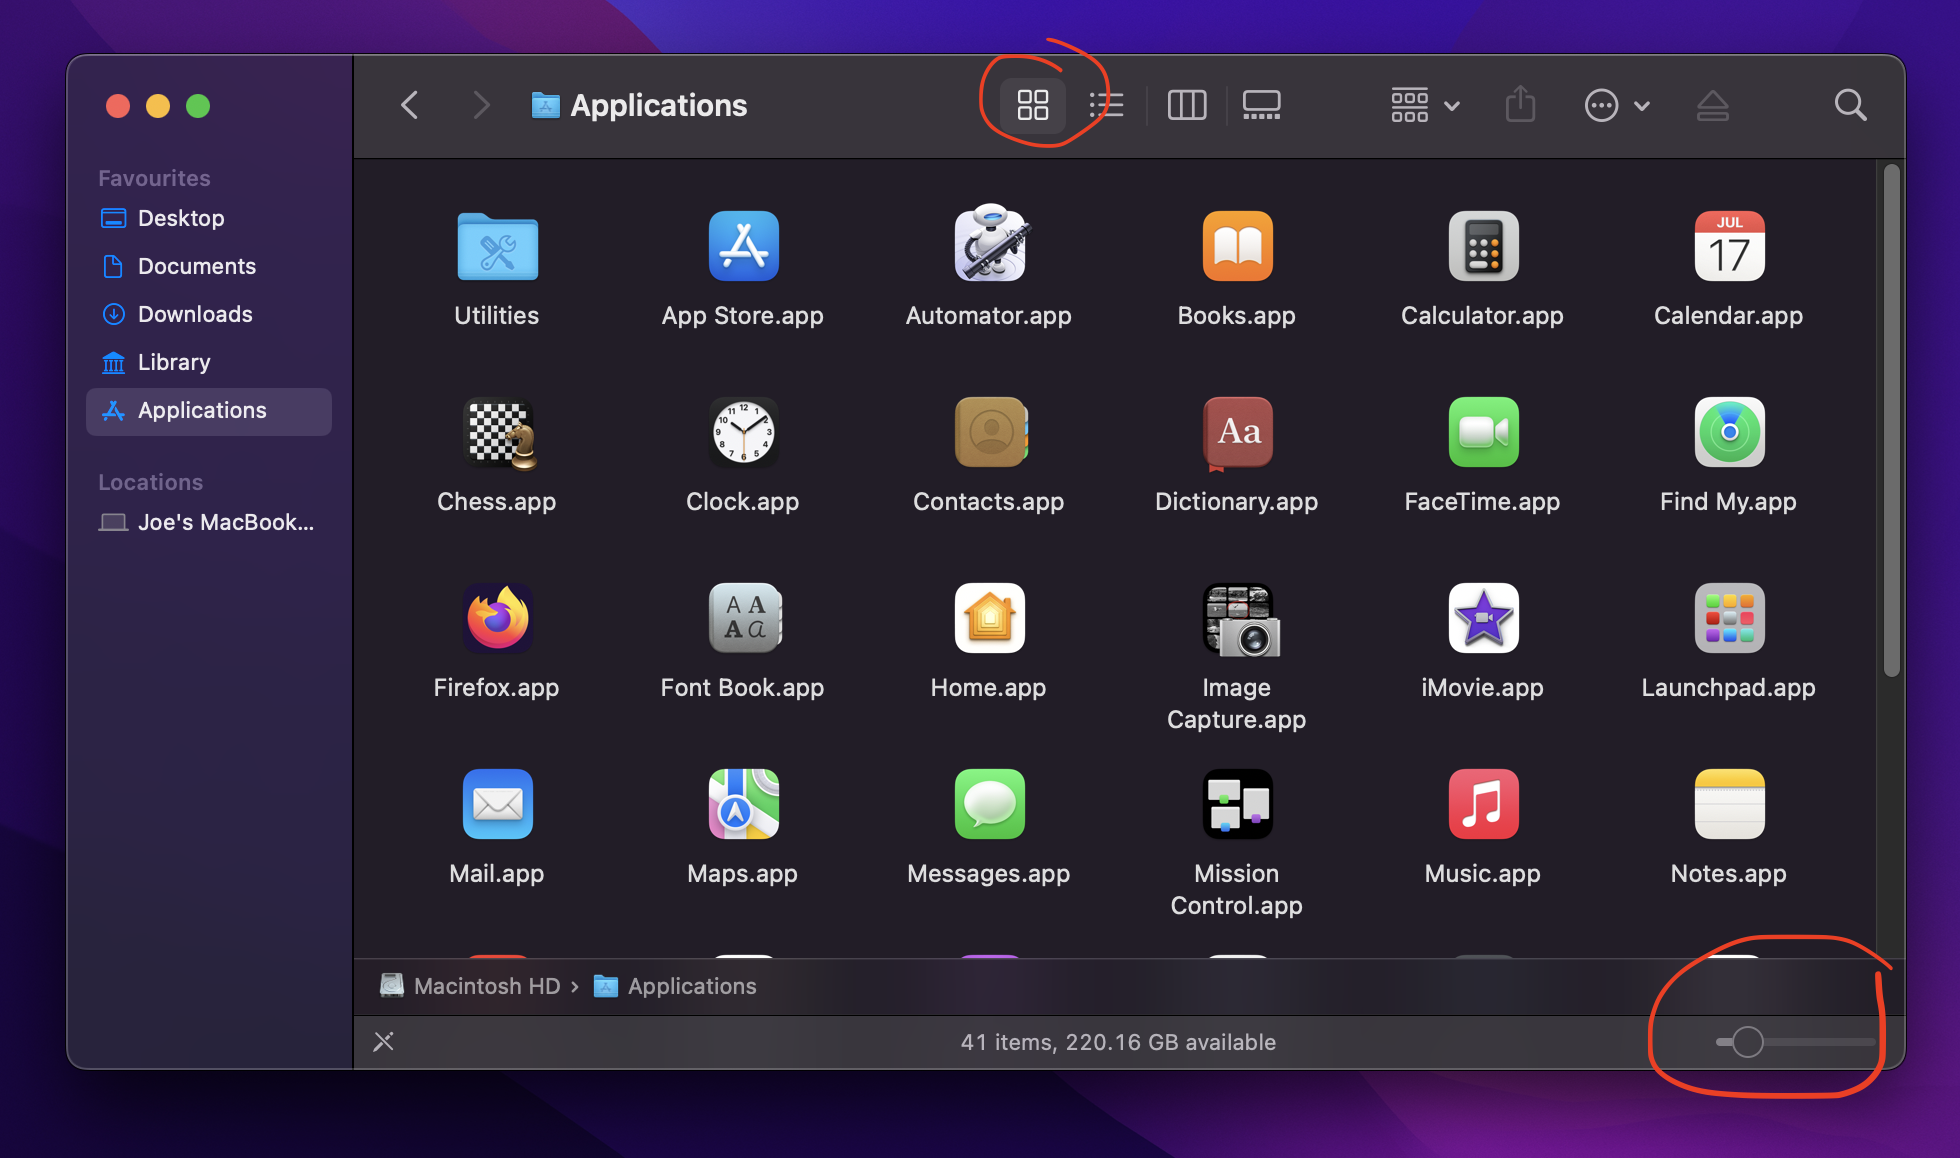Select the iMovie.app icon
1960x1158 pixels.
(1482, 618)
